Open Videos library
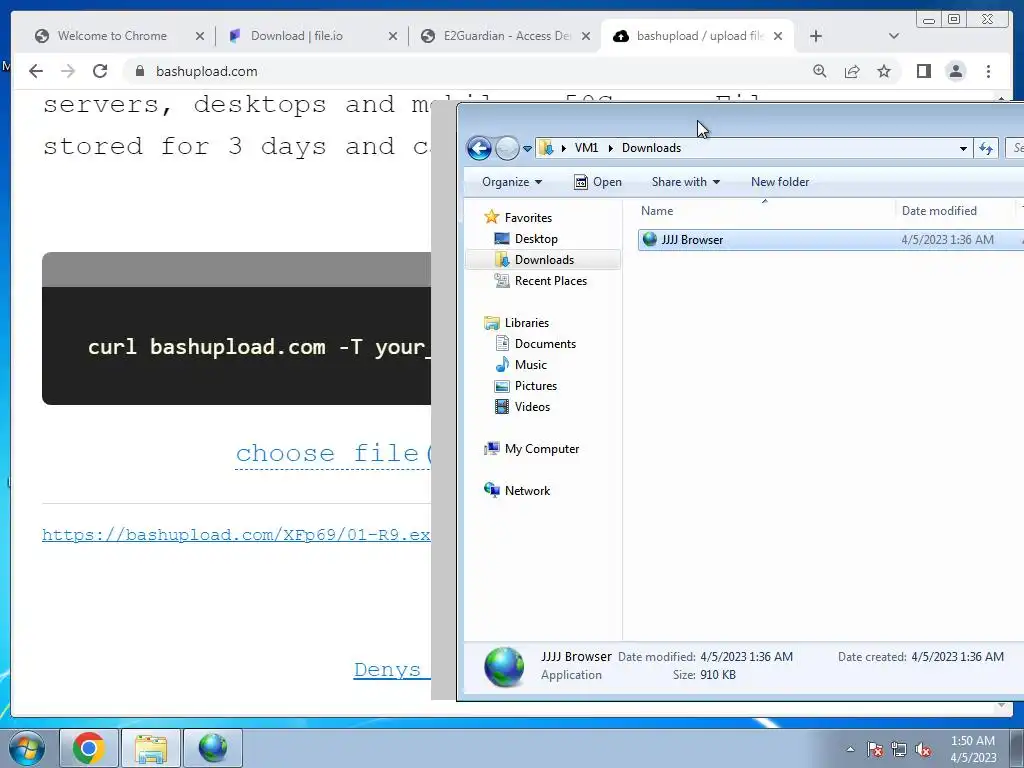The height and width of the screenshot is (768, 1024). click(x=532, y=406)
